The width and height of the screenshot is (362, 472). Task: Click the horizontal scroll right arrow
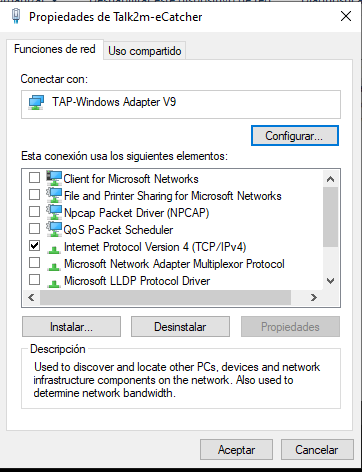click(x=313, y=297)
